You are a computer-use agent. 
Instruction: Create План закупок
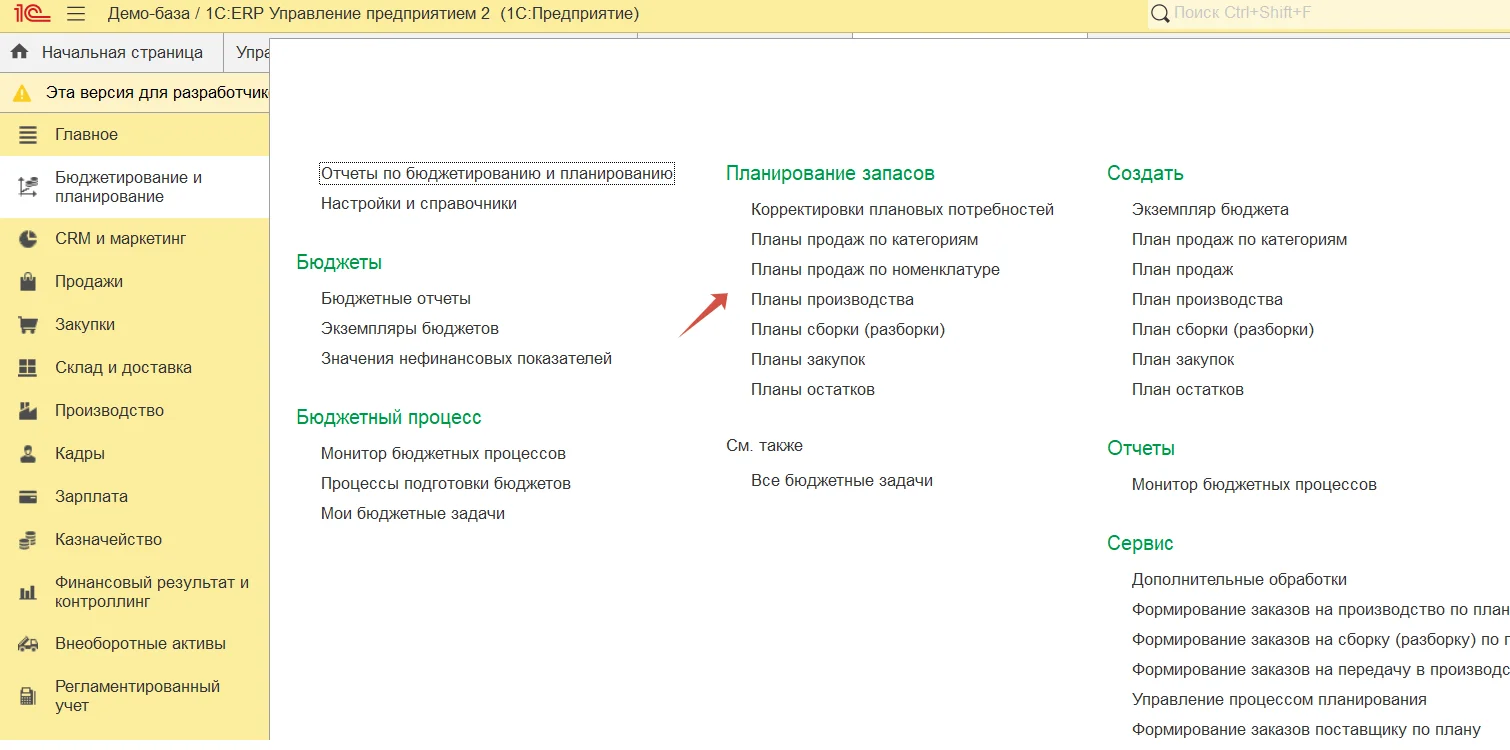coord(1183,360)
